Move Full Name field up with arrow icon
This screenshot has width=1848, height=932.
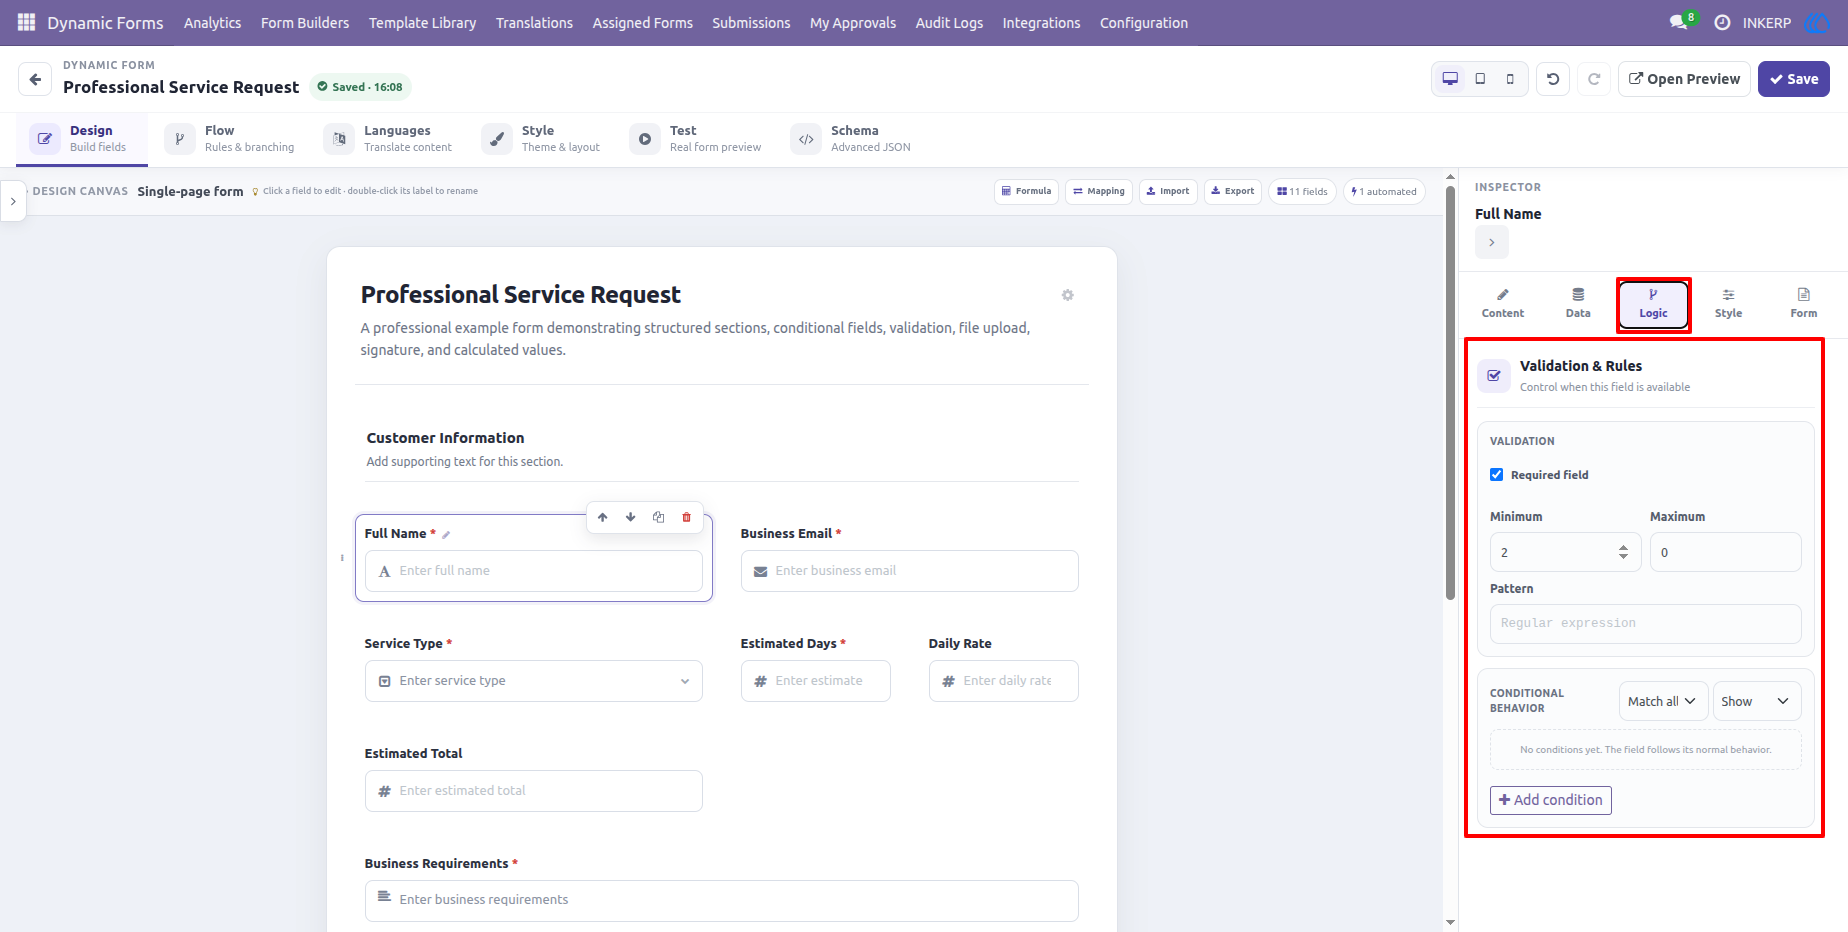tap(602, 517)
